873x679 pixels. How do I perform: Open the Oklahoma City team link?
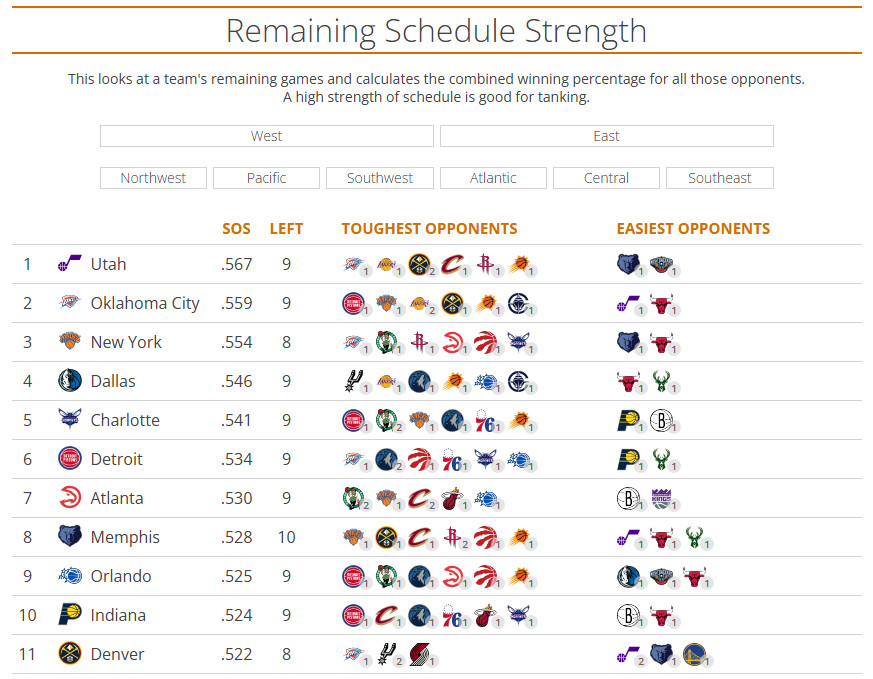pyautogui.click(x=145, y=303)
